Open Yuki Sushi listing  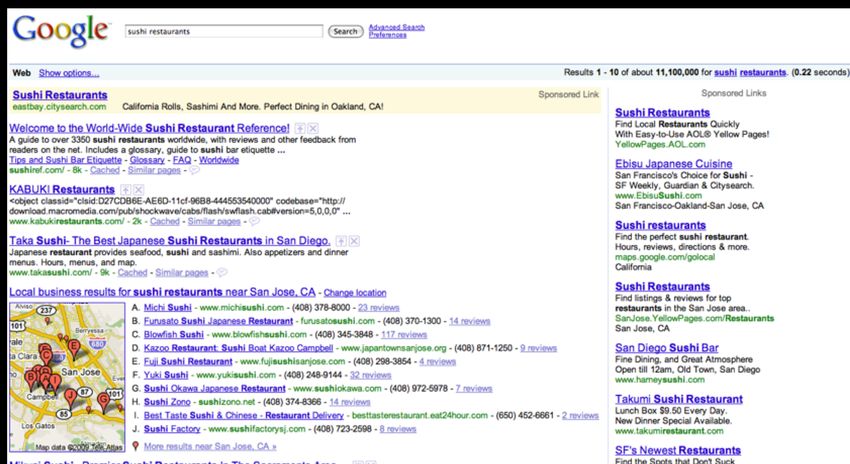pyautogui.click(x=166, y=375)
